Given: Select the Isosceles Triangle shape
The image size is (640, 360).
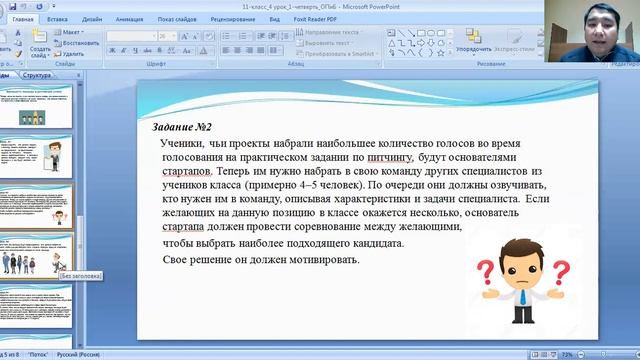Looking at the screenshot, I should 391,43.
